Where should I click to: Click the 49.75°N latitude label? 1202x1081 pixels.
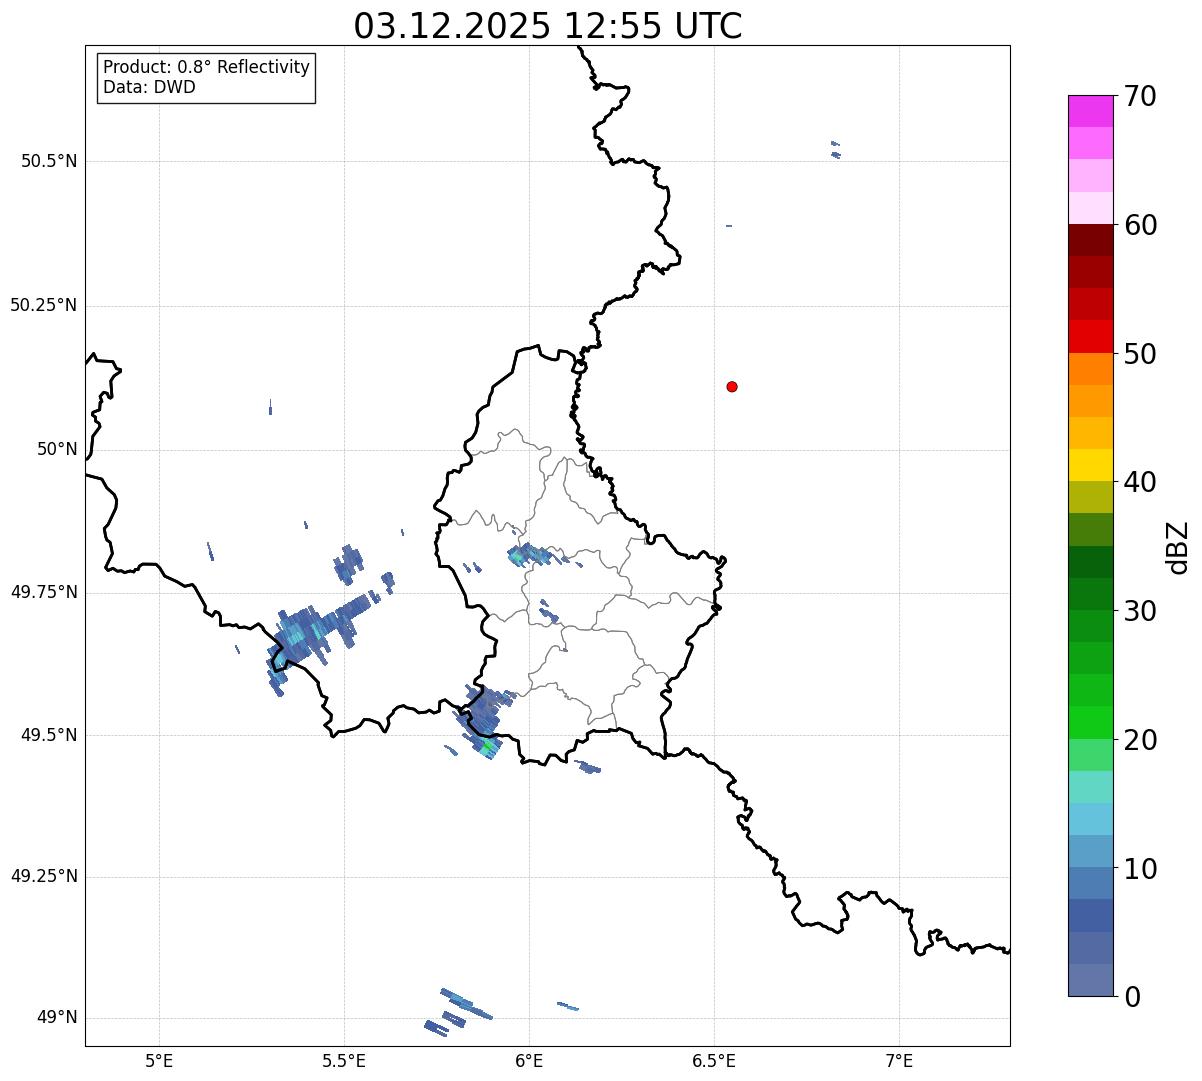[x=43, y=592]
